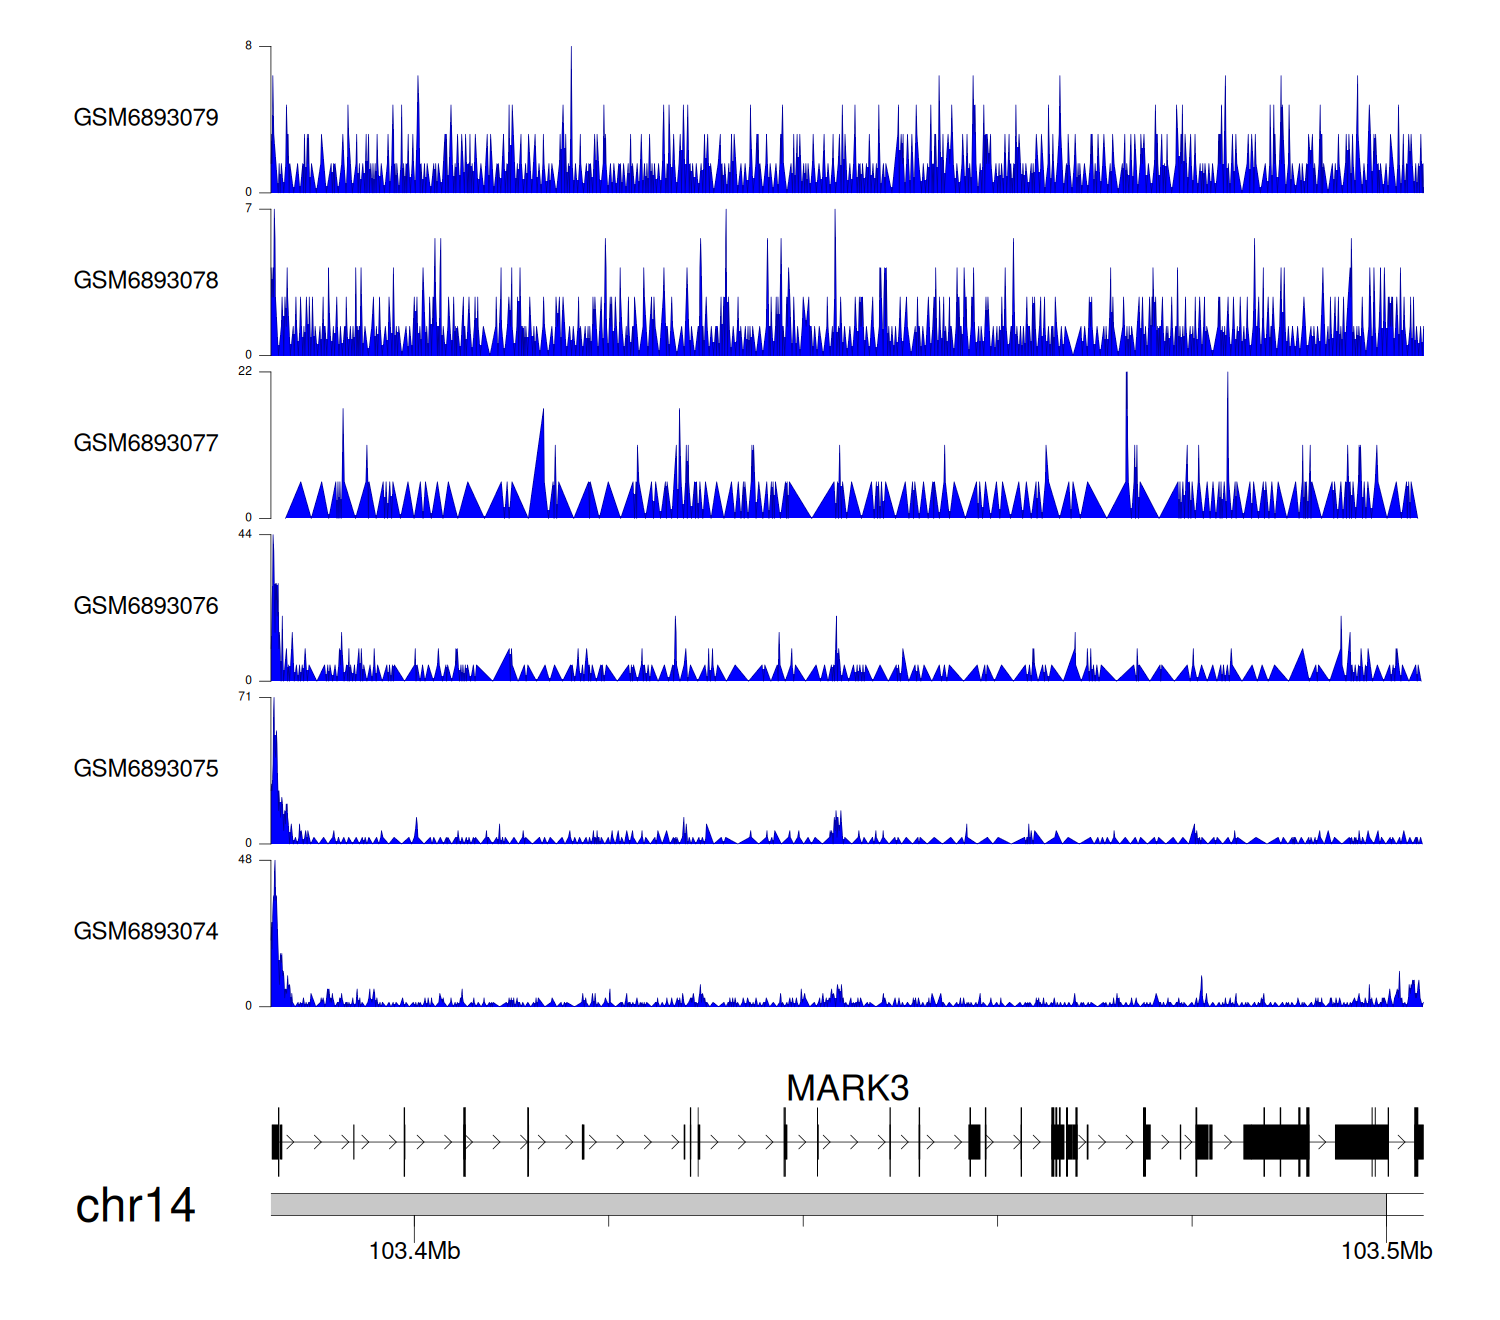Click the GSM6893079 track label
Image resolution: width=1500 pixels, height=1320 pixels.
pos(146,118)
